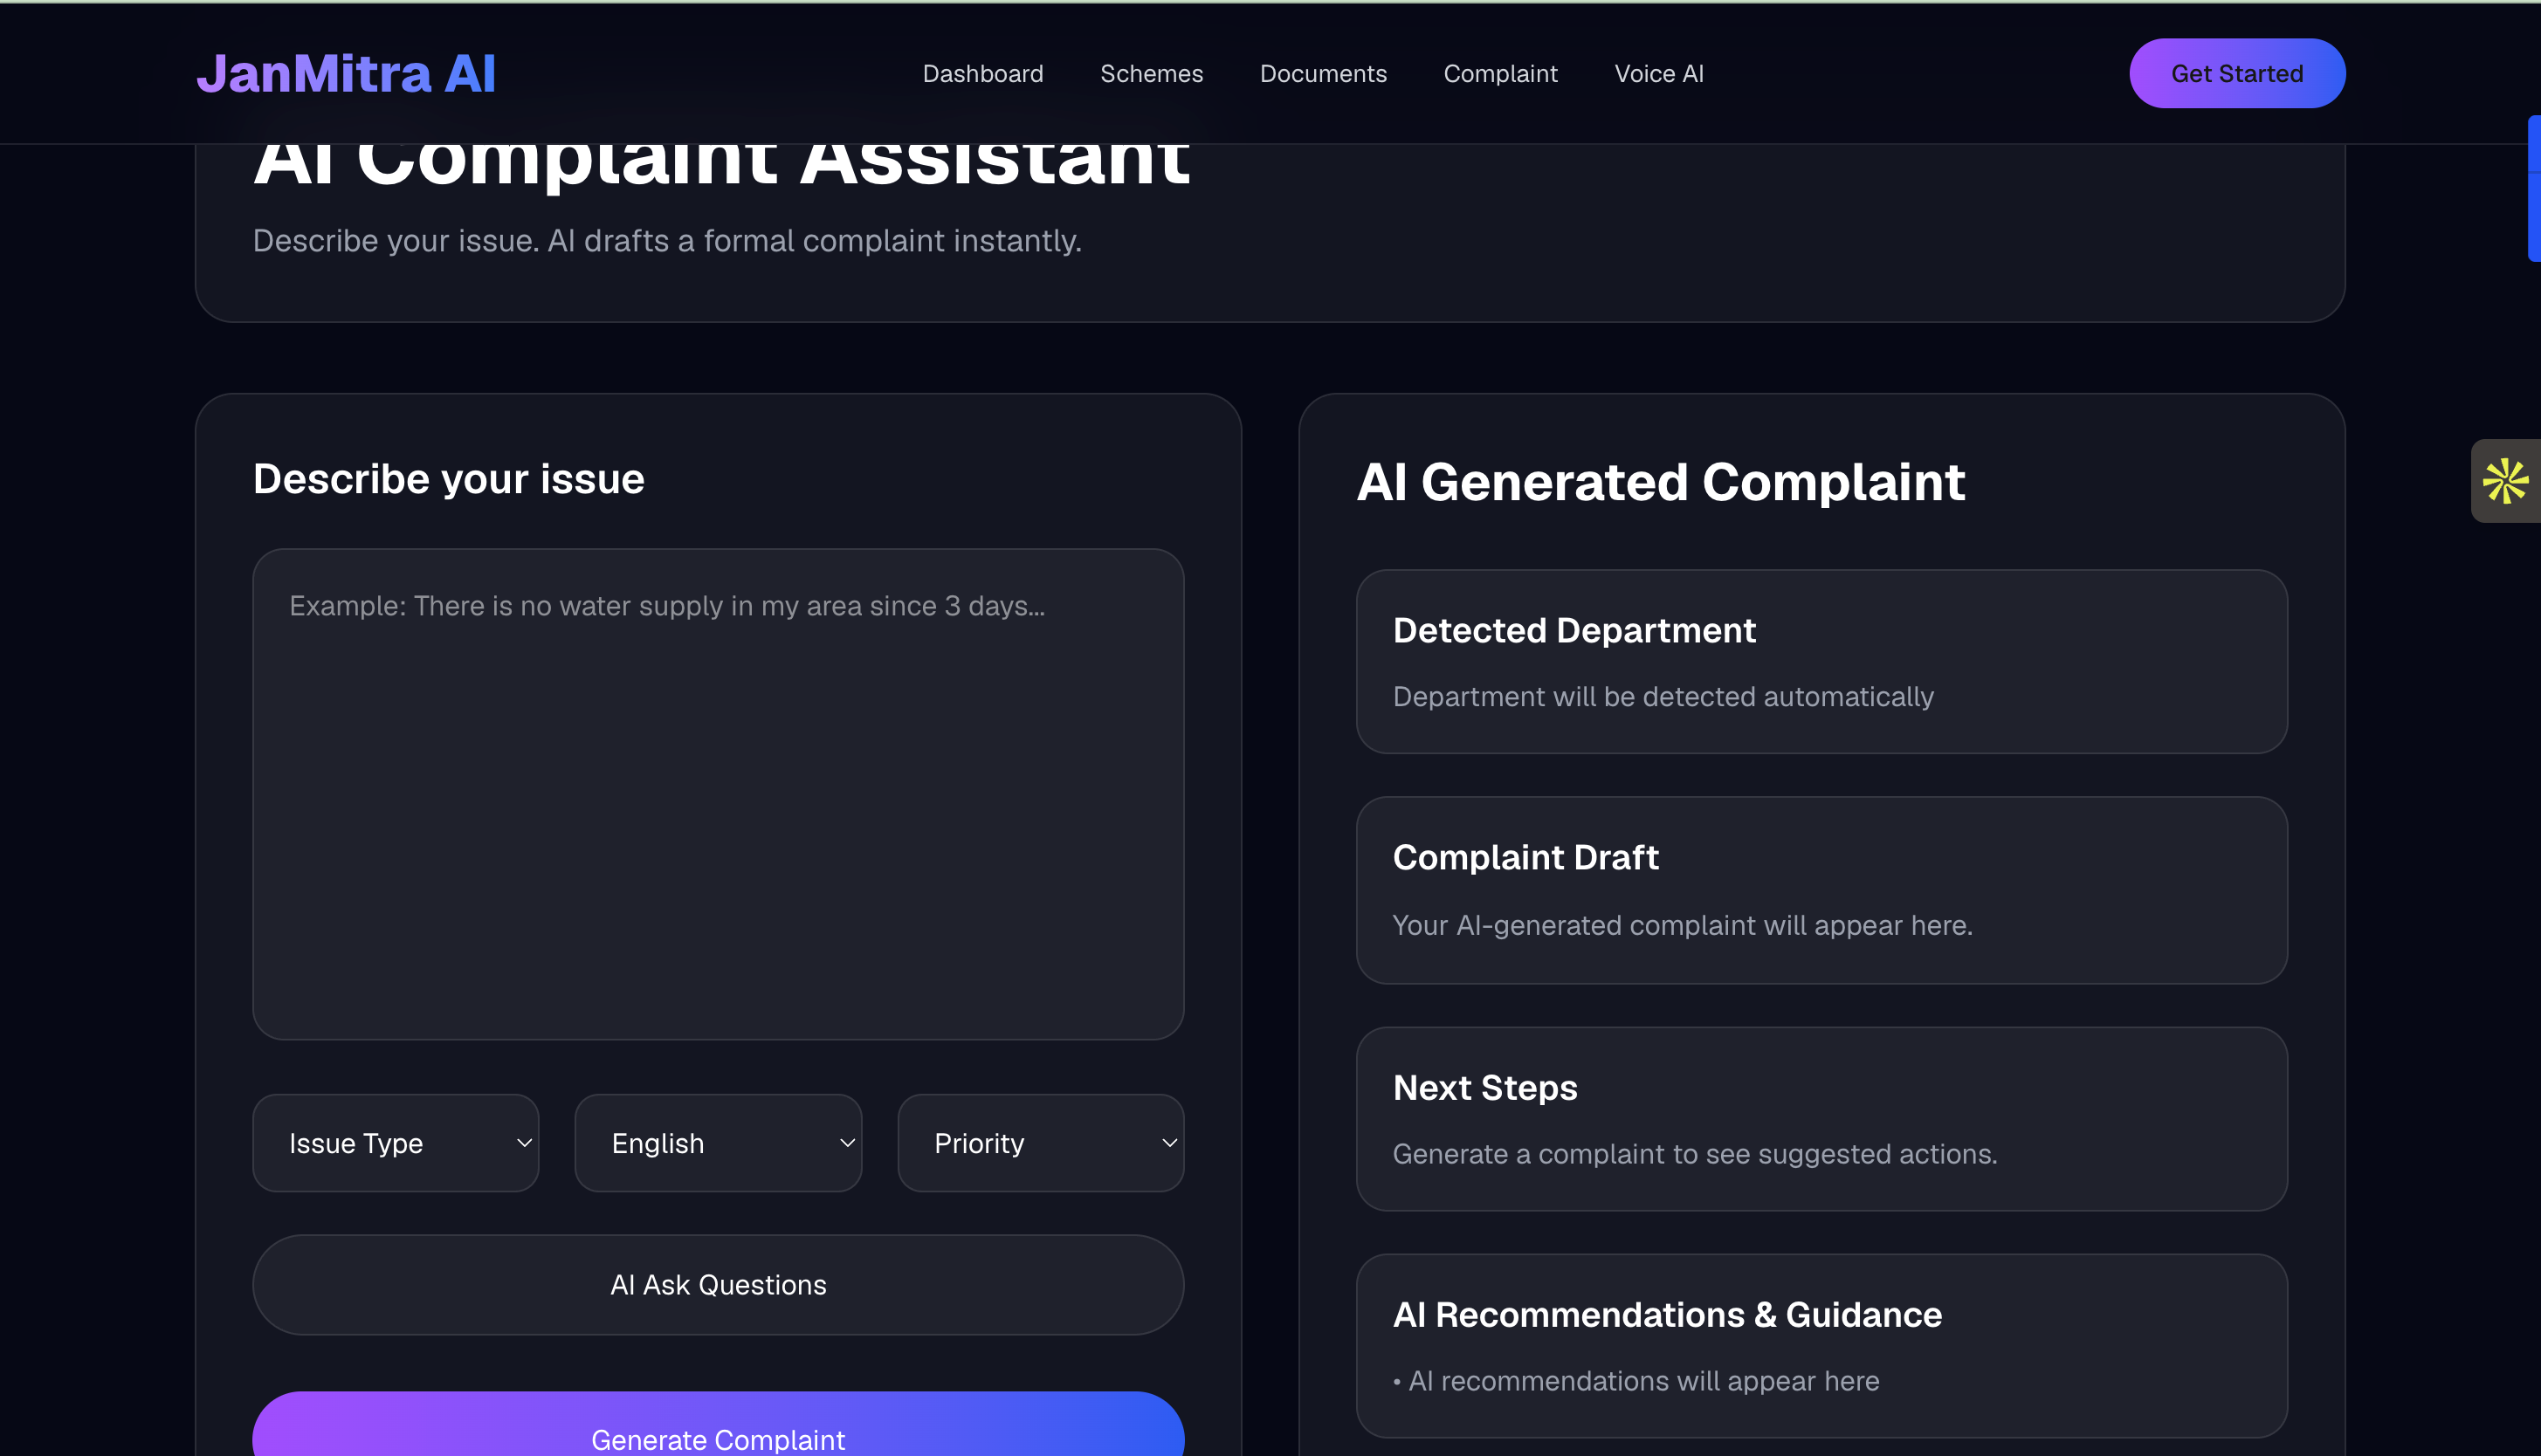Click the yellow asterisk widget icon
This screenshot has width=2541, height=1456.
coord(2506,481)
